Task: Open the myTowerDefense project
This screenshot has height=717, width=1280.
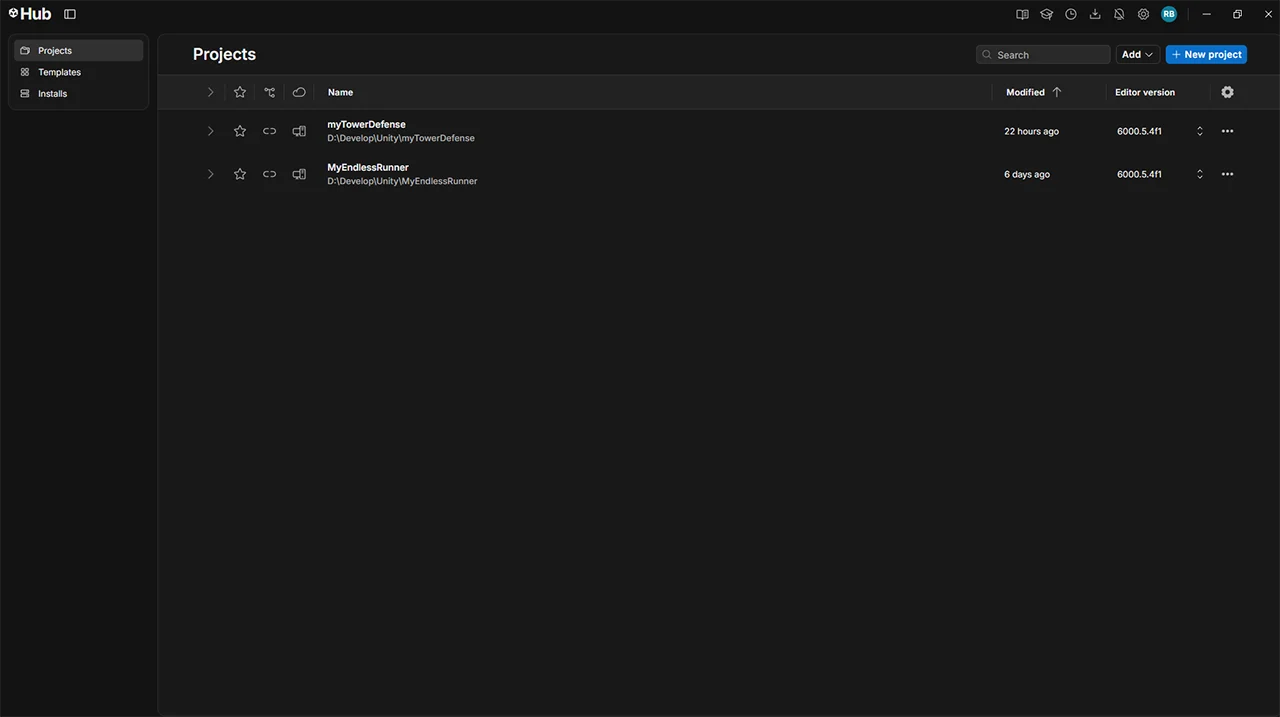Action: (366, 124)
